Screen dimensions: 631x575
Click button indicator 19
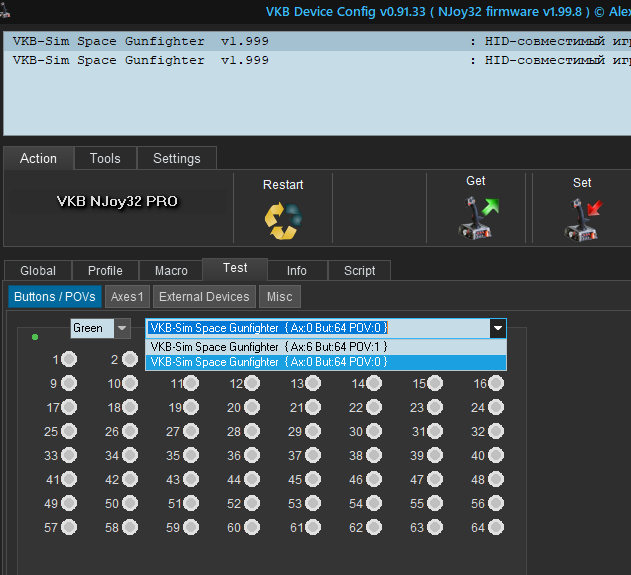point(191,407)
